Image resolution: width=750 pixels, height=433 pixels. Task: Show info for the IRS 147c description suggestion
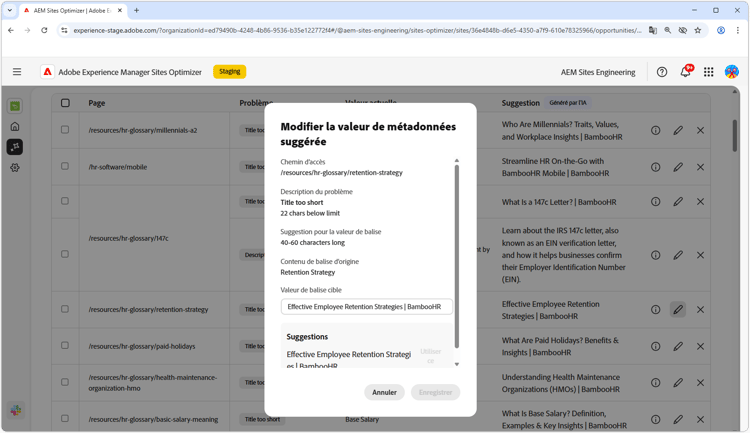pos(655,255)
